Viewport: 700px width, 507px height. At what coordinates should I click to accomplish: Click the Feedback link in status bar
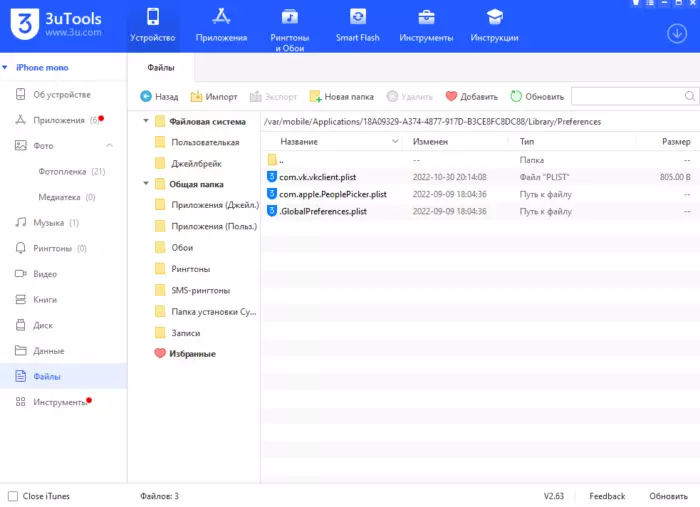point(606,496)
